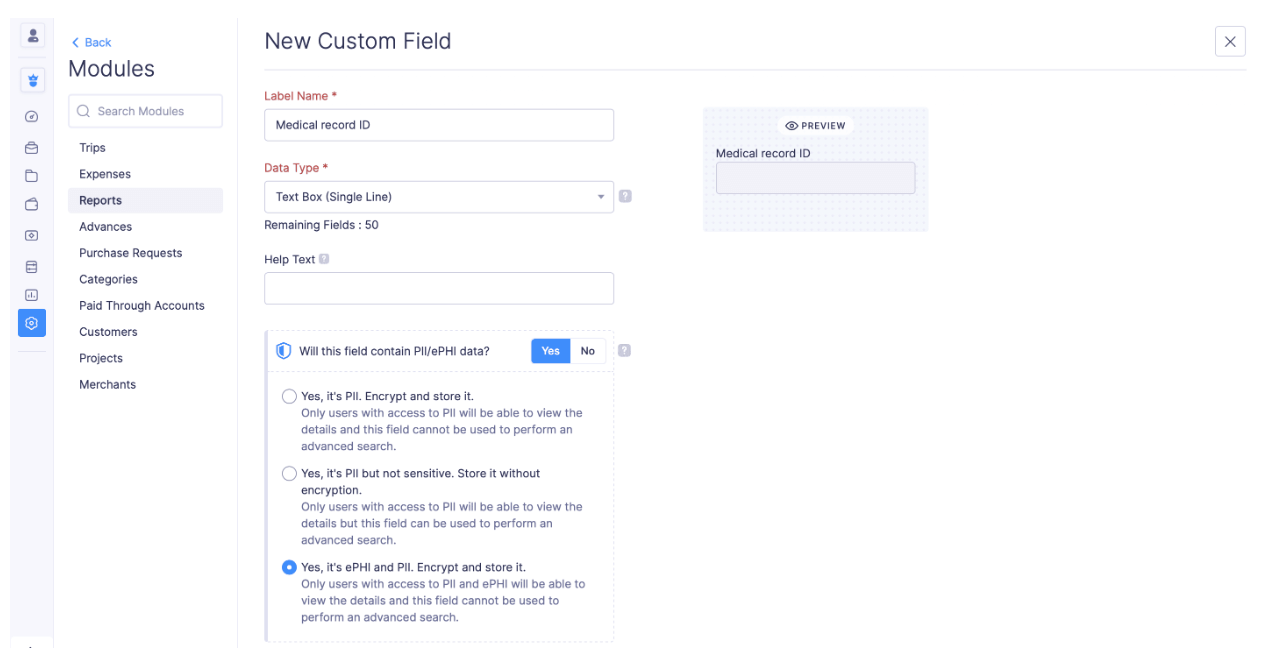Click the Back link above Modules
The image size is (1264, 668).
(x=91, y=42)
